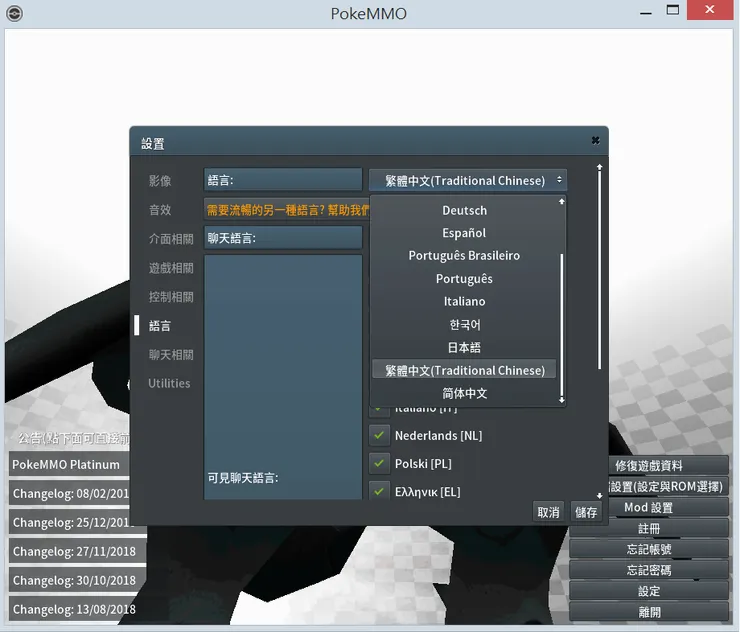Click the dropdown list scrollbar thumb
Screen dimensions: 740x632
[x=562, y=325]
